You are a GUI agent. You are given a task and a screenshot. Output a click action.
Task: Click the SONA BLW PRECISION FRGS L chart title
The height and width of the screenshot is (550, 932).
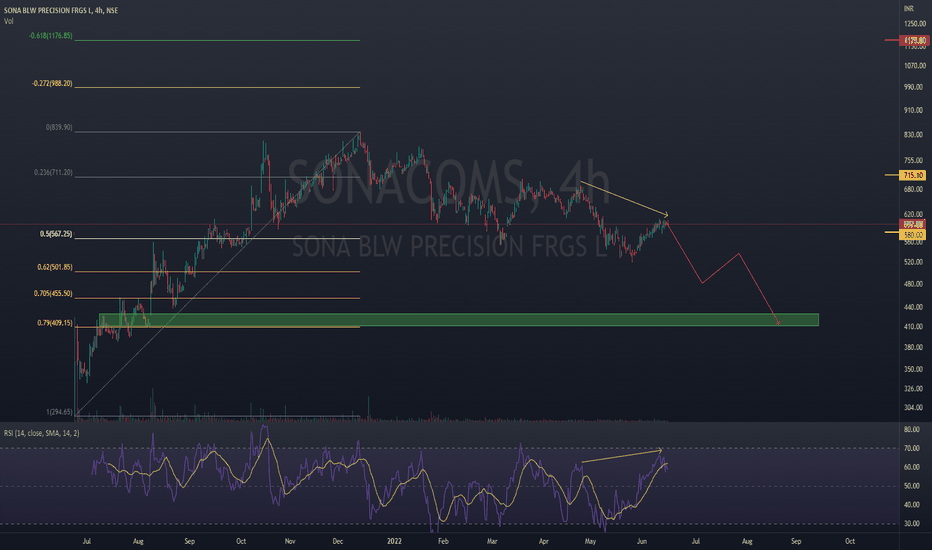(x=61, y=10)
